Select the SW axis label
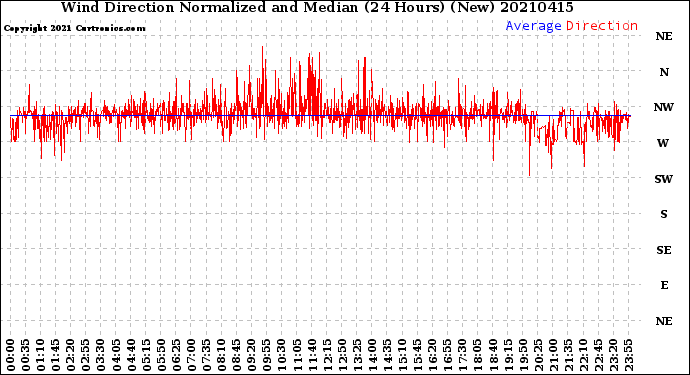Screen dimensions: 690x375 pyautogui.click(x=664, y=179)
